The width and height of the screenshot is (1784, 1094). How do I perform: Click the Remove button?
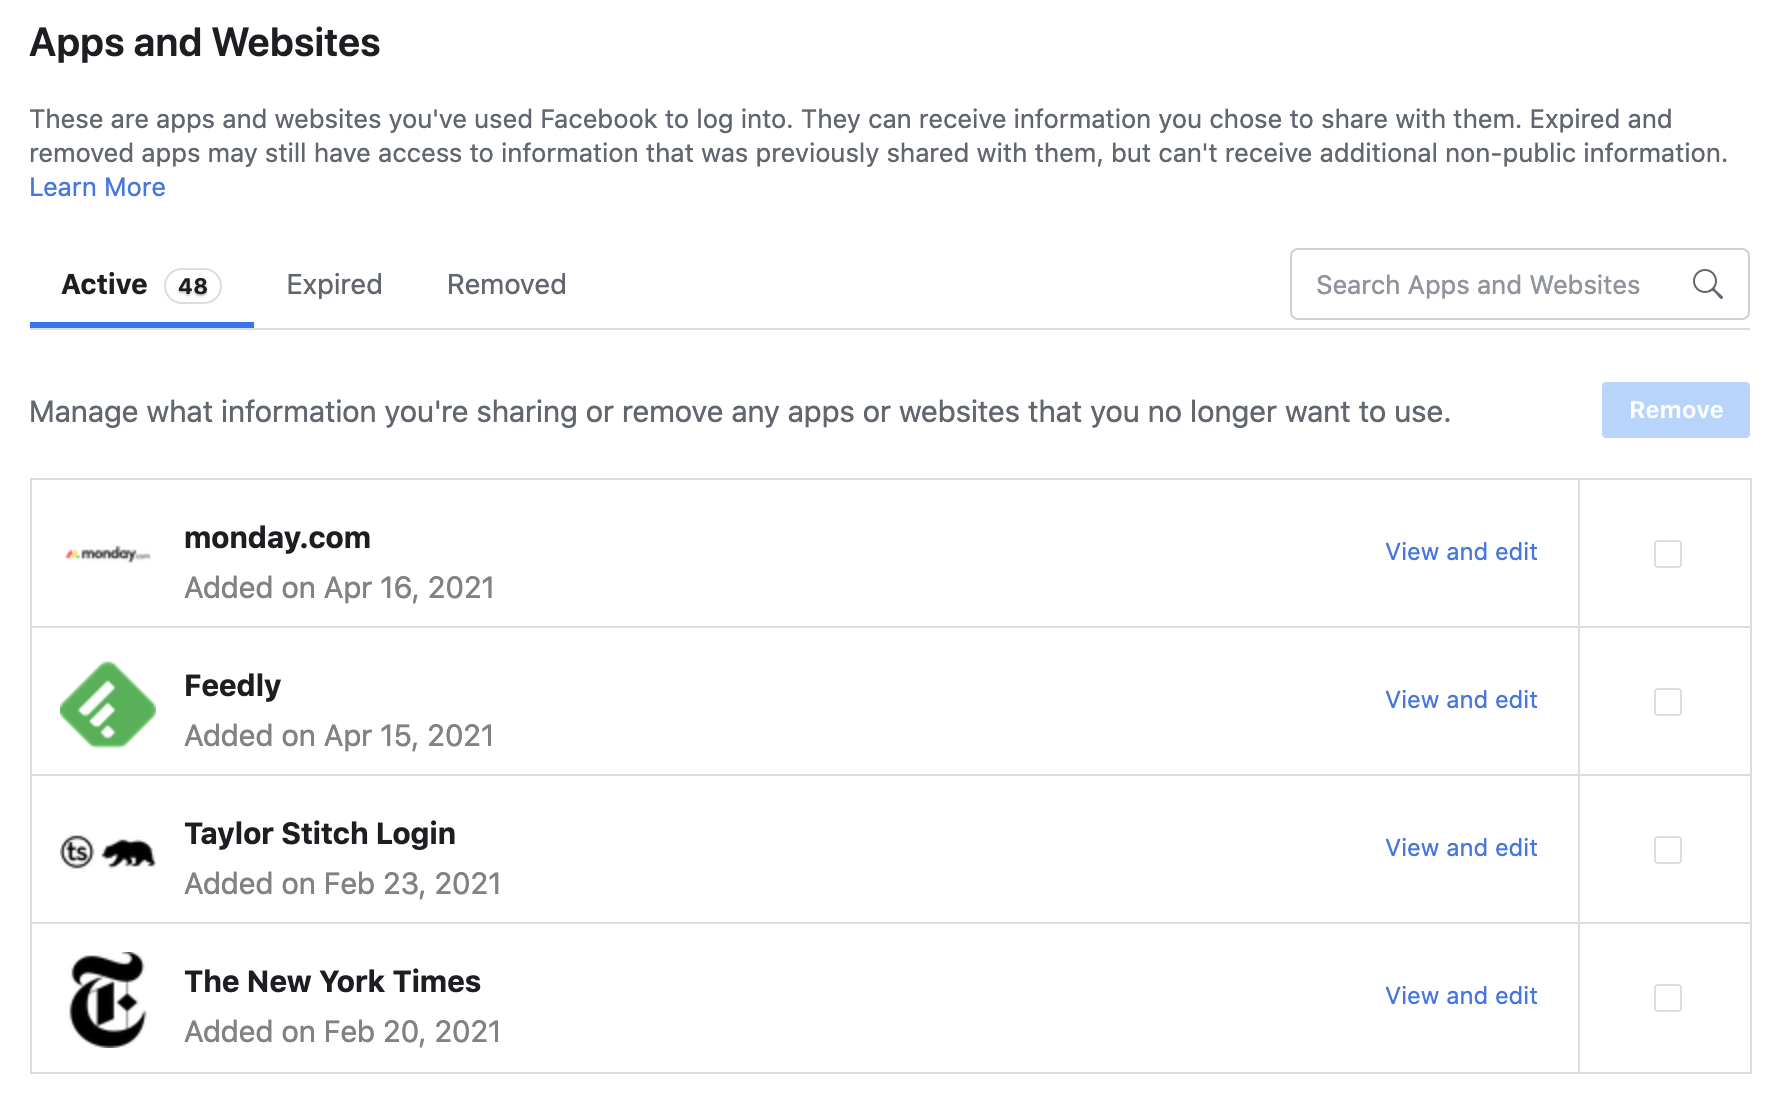tap(1675, 410)
